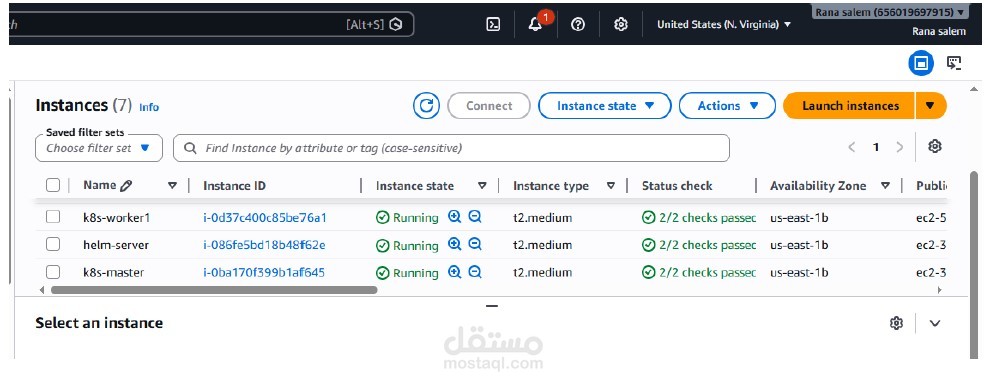
Task: Click 2/2 checks passed for helm-server
Action: click(x=699, y=245)
